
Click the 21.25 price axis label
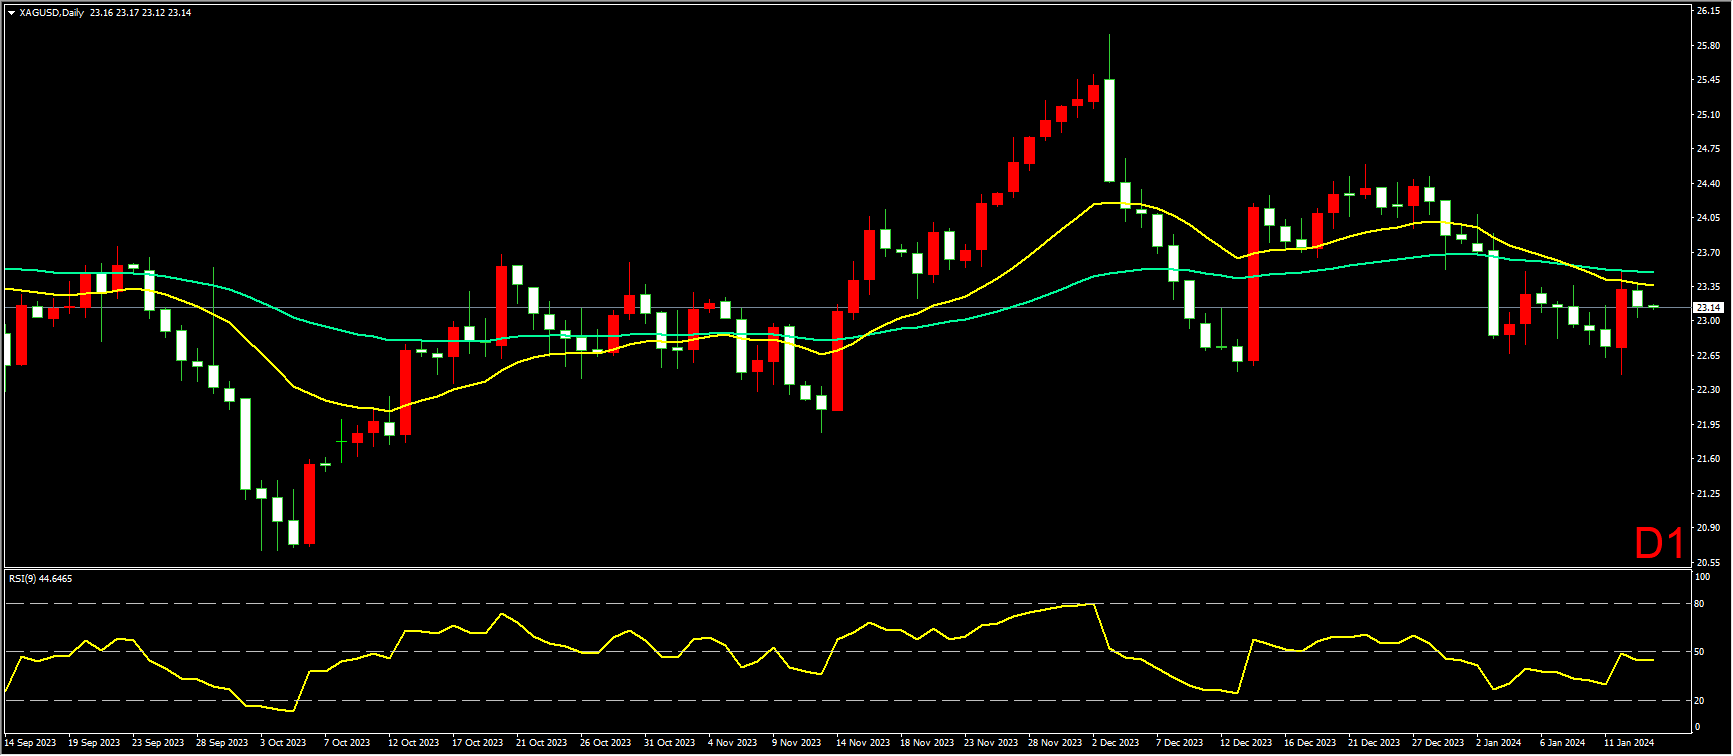tap(1708, 494)
